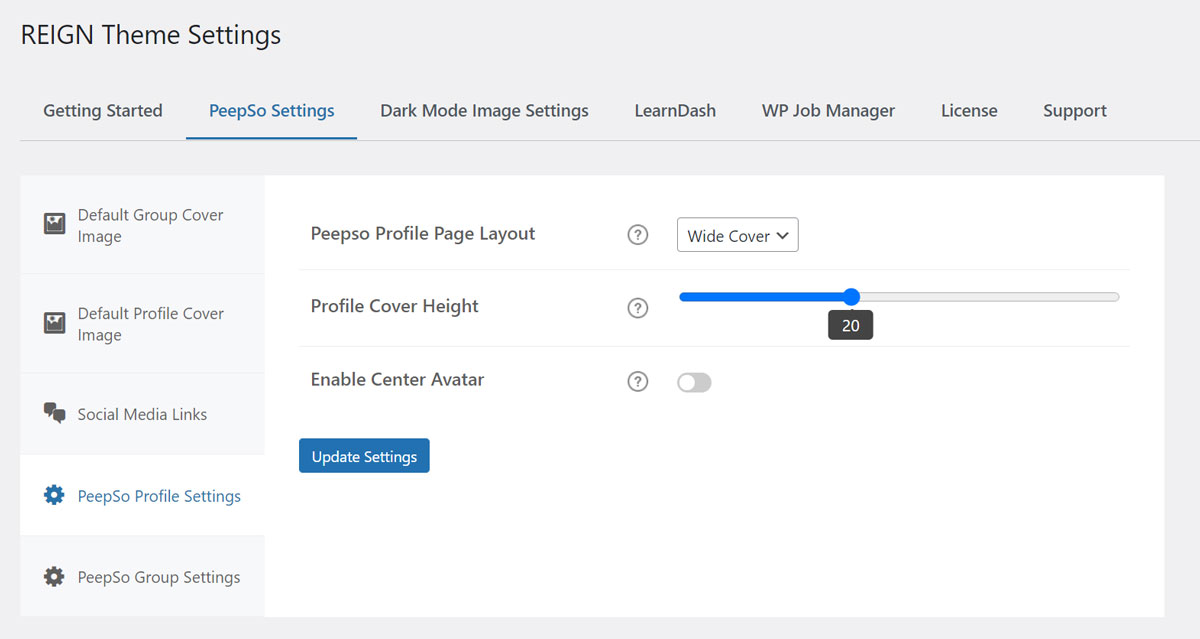
Task: Click the REIGN Theme Settings heading
Action: pos(151,35)
